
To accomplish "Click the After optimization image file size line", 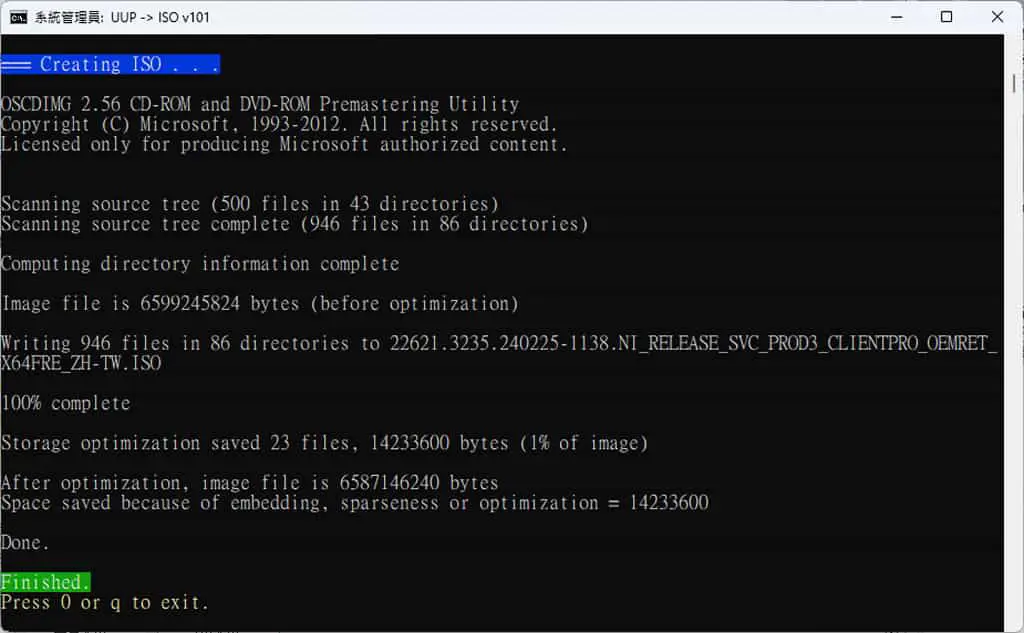I will pyautogui.click(x=249, y=483).
